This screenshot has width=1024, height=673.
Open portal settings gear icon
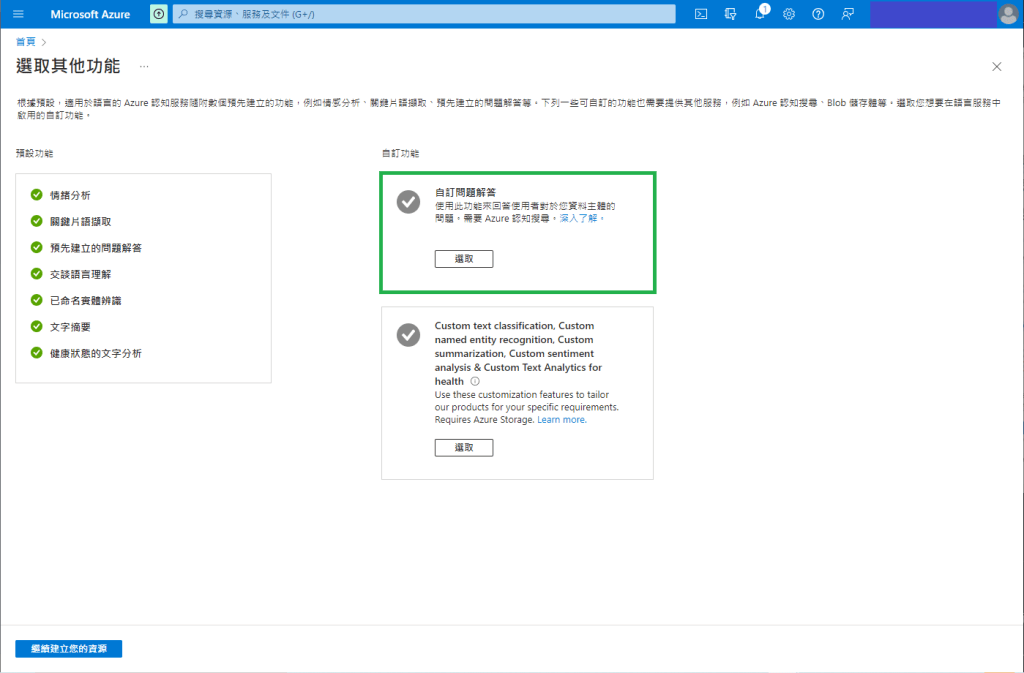789,14
